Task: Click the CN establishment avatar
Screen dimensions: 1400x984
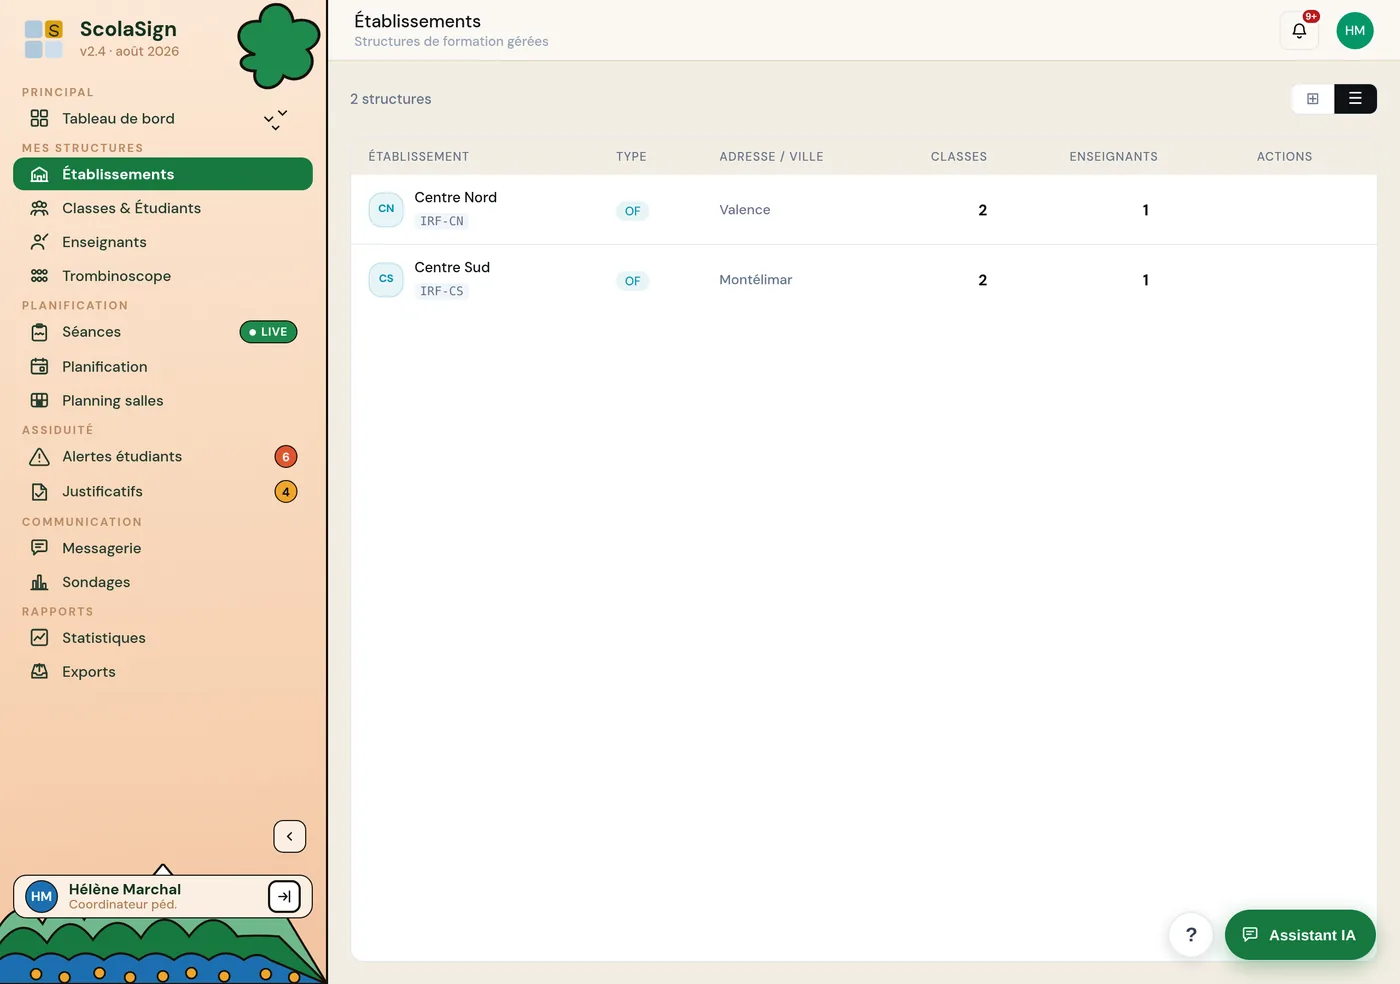Action: click(x=386, y=209)
